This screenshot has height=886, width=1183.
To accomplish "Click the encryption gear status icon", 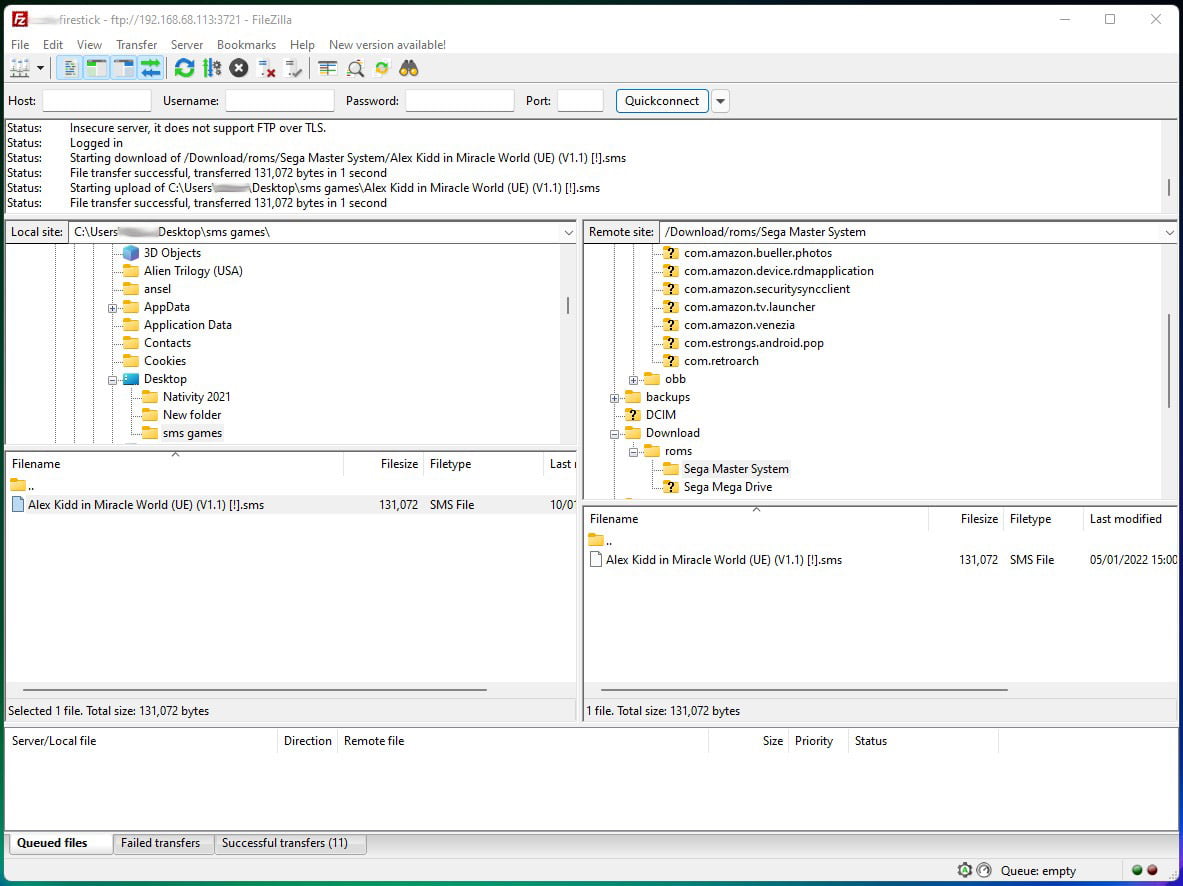I will coord(965,870).
